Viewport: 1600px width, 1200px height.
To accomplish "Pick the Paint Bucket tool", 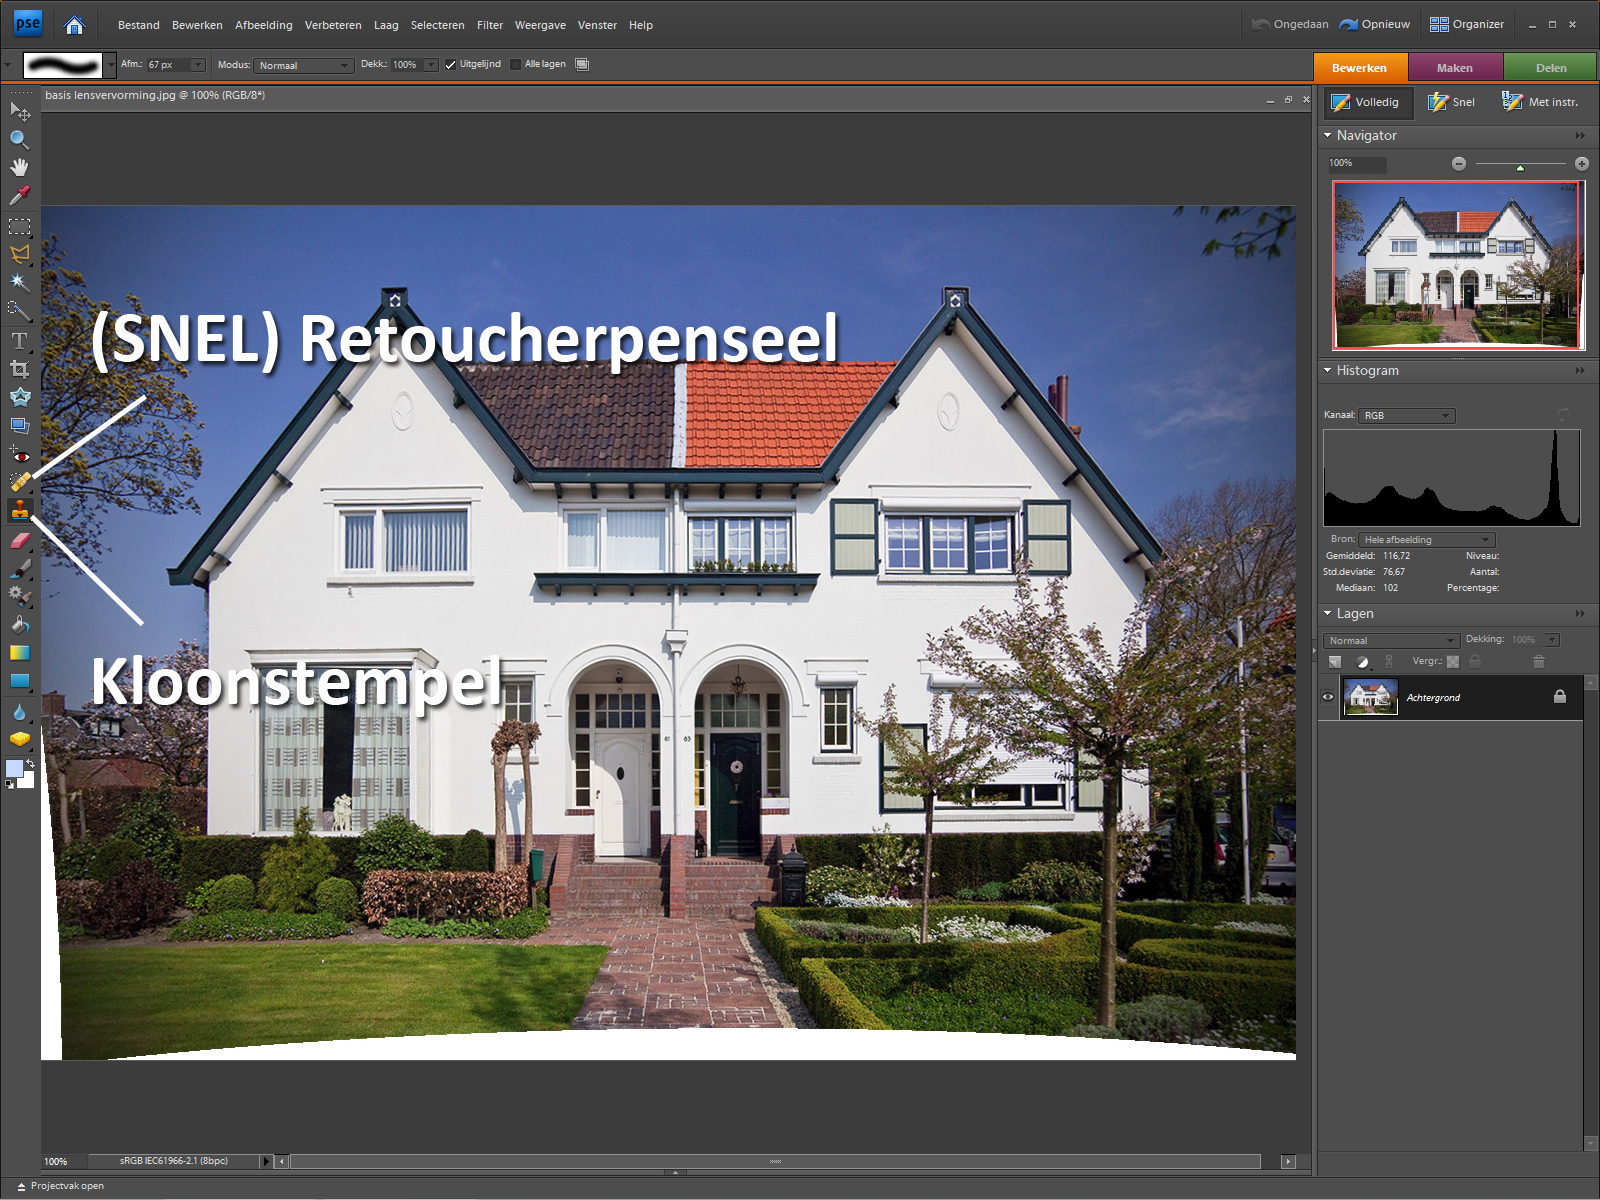I will click(x=19, y=625).
